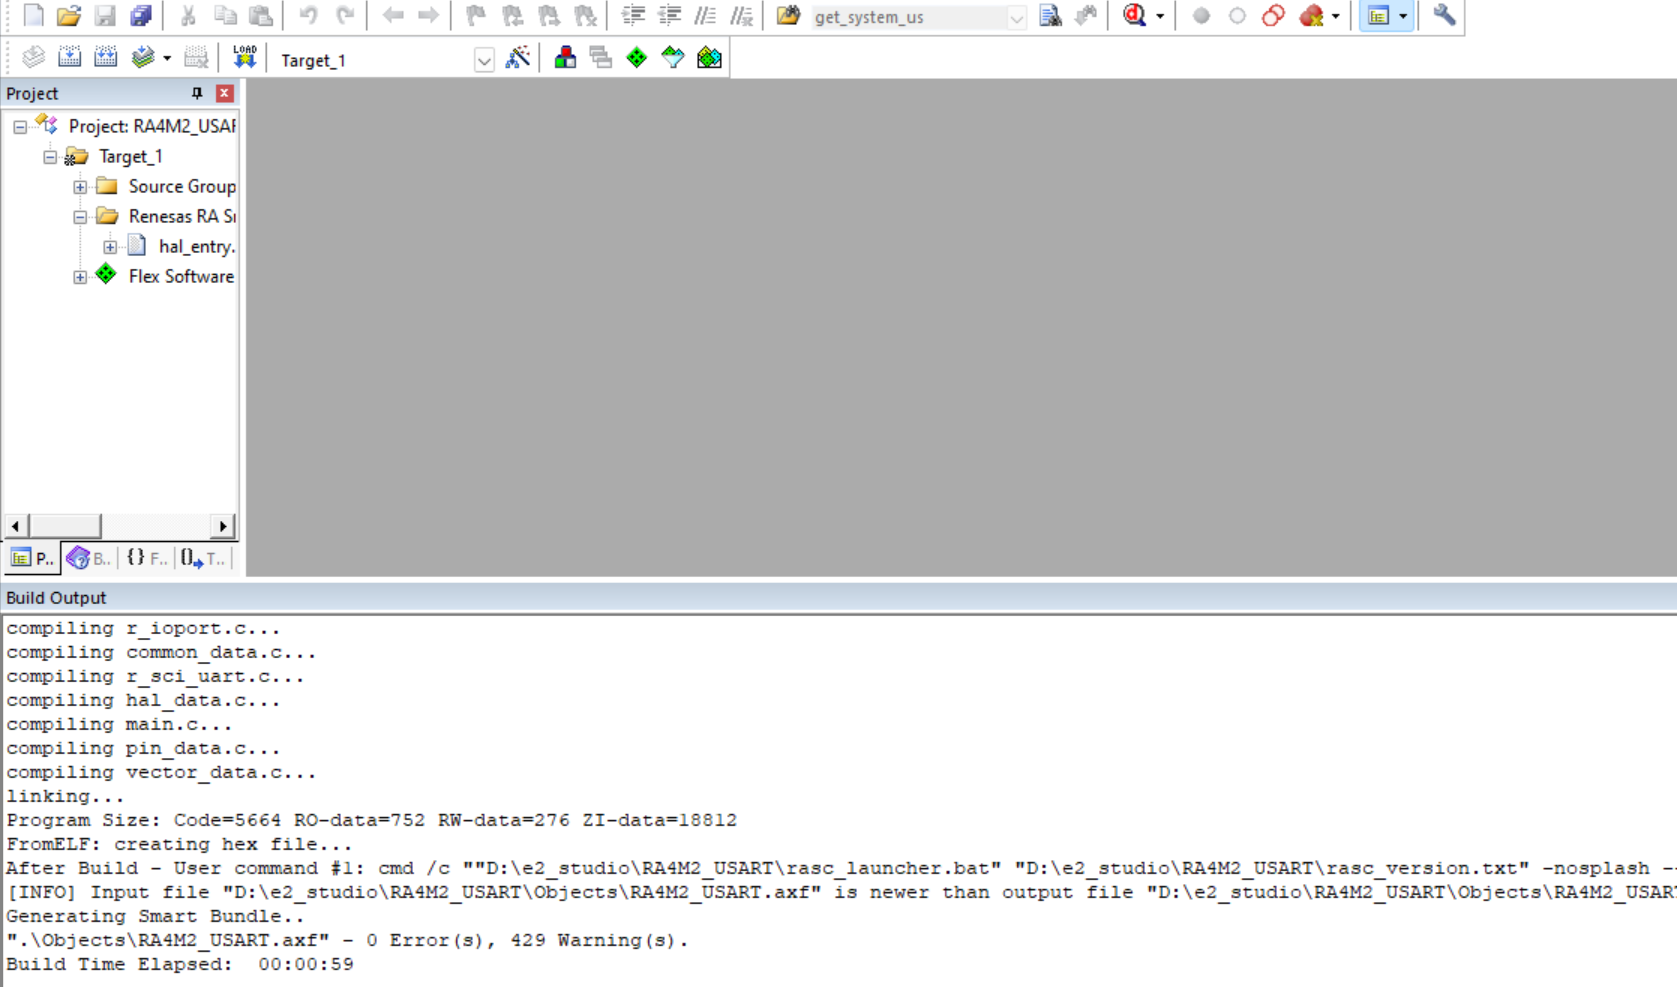Rebuild all target files icon
The height and width of the screenshot is (987, 1677).
(x=106, y=58)
